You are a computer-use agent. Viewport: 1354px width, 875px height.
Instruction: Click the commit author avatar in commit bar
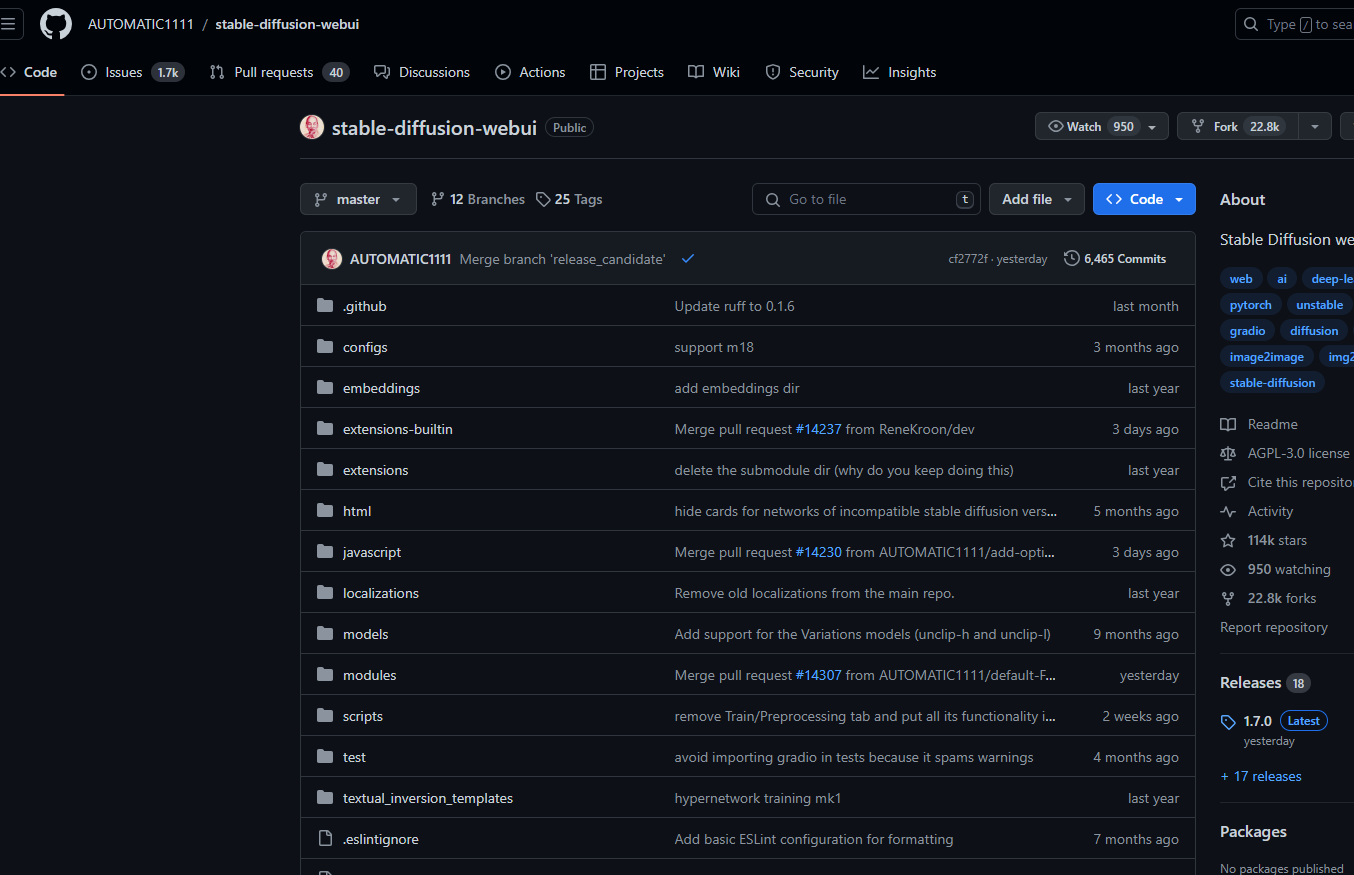[x=332, y=259]
